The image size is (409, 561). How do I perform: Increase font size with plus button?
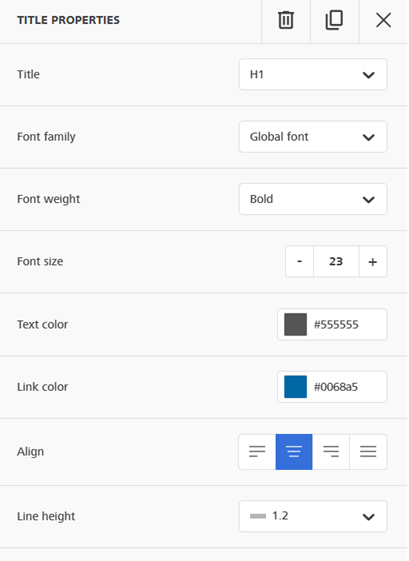pos(373,262)
